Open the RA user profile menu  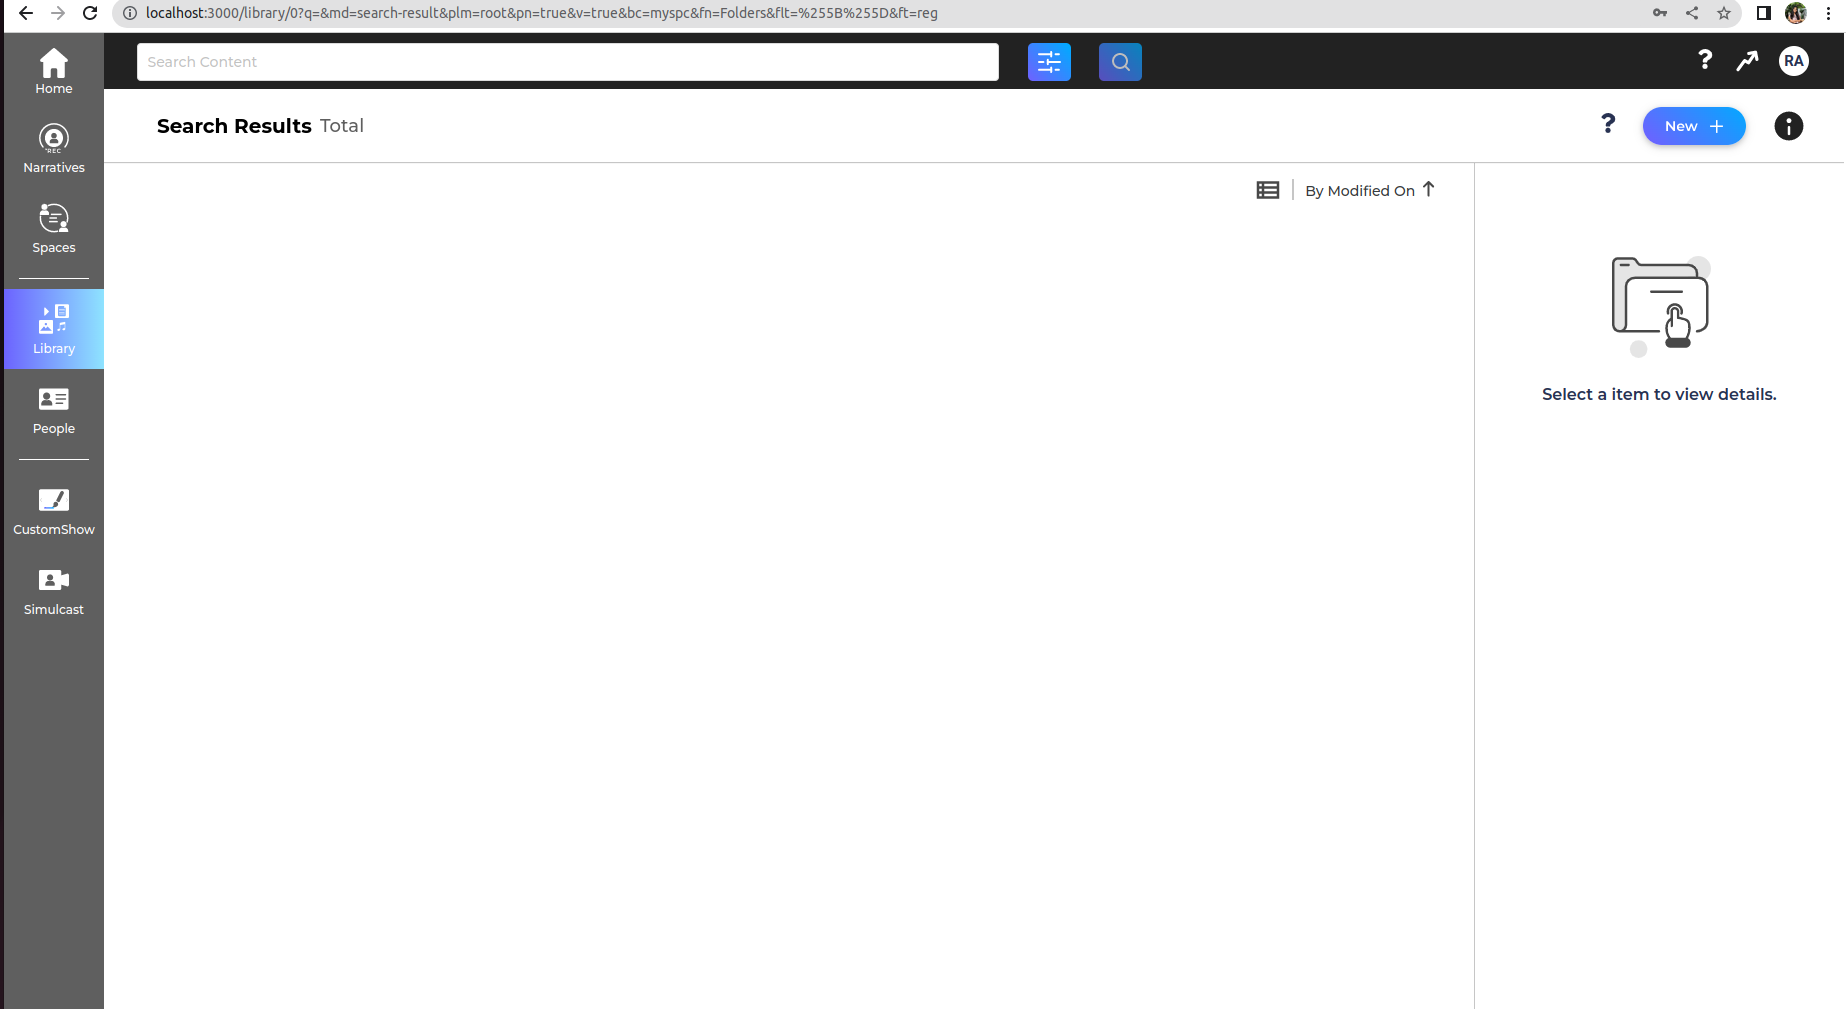pos(1794,61)
